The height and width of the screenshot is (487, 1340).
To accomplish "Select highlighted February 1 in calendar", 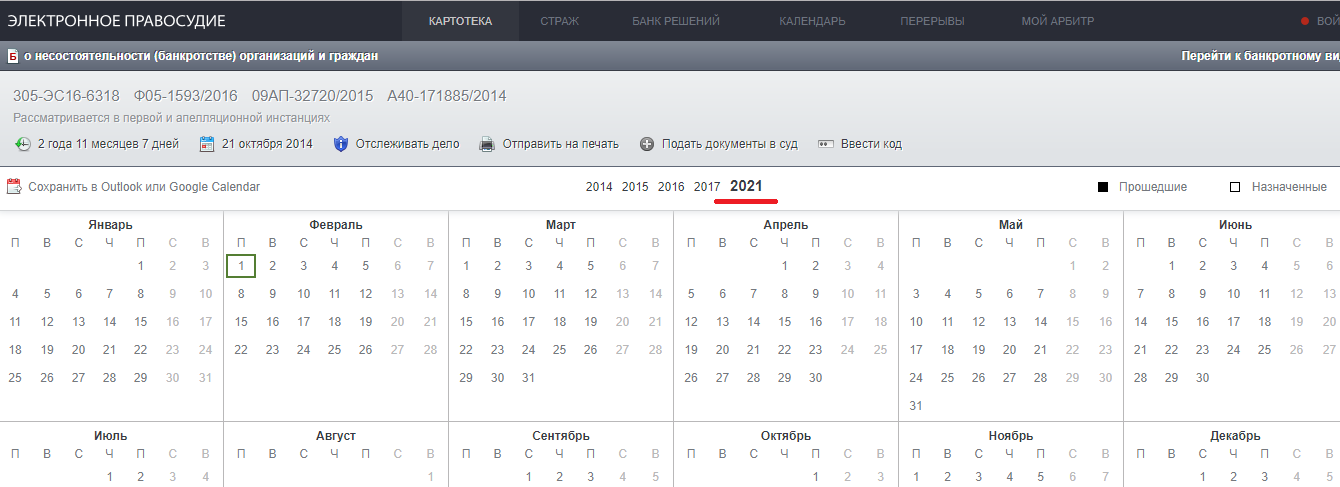I will point(241,266).
